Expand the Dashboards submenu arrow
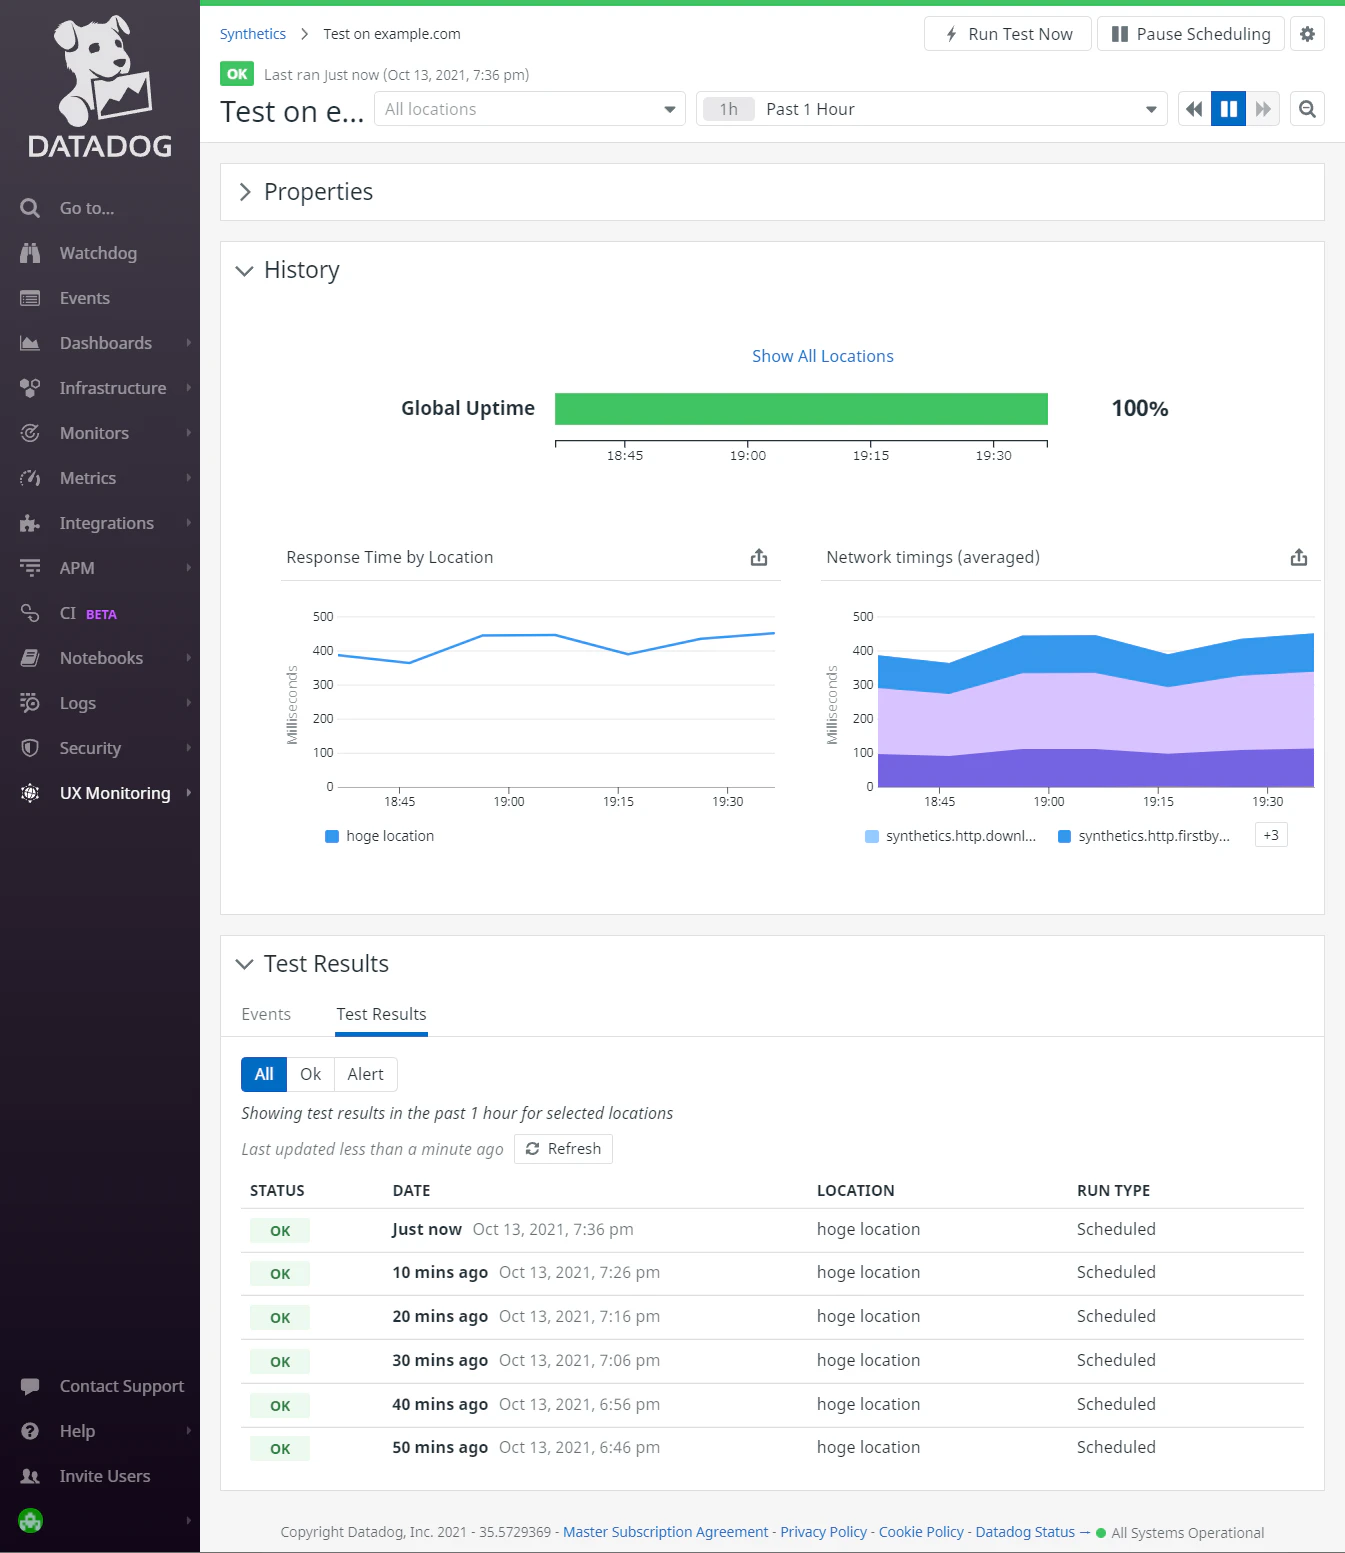 (188, 343)
